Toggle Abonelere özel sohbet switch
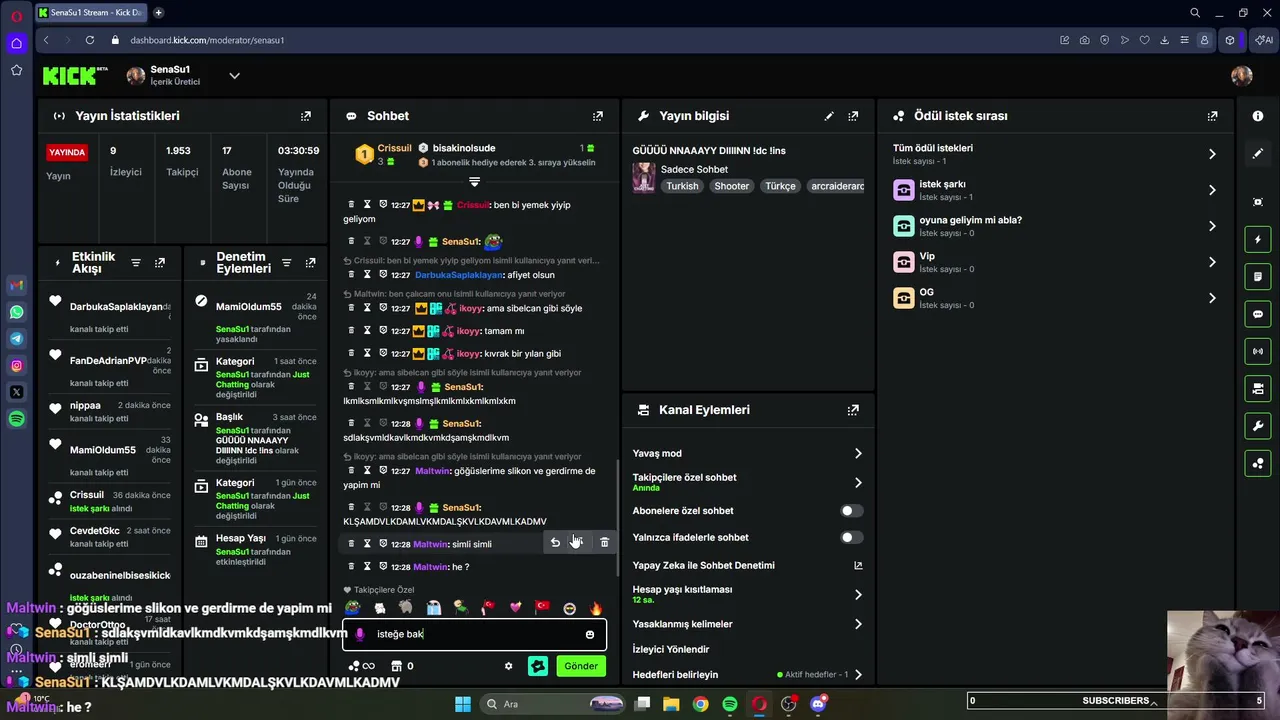 (852, 511)
